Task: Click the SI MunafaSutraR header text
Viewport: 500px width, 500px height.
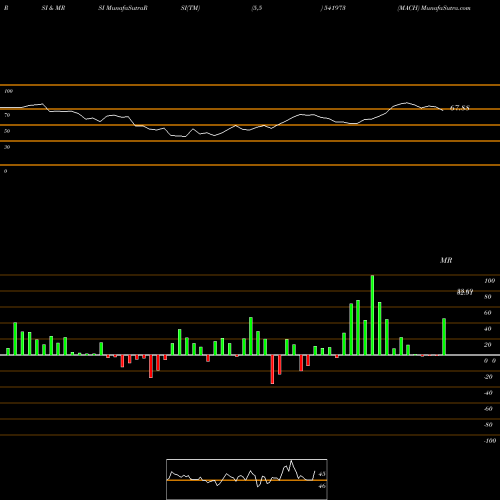Action: [x=123, y=8]
